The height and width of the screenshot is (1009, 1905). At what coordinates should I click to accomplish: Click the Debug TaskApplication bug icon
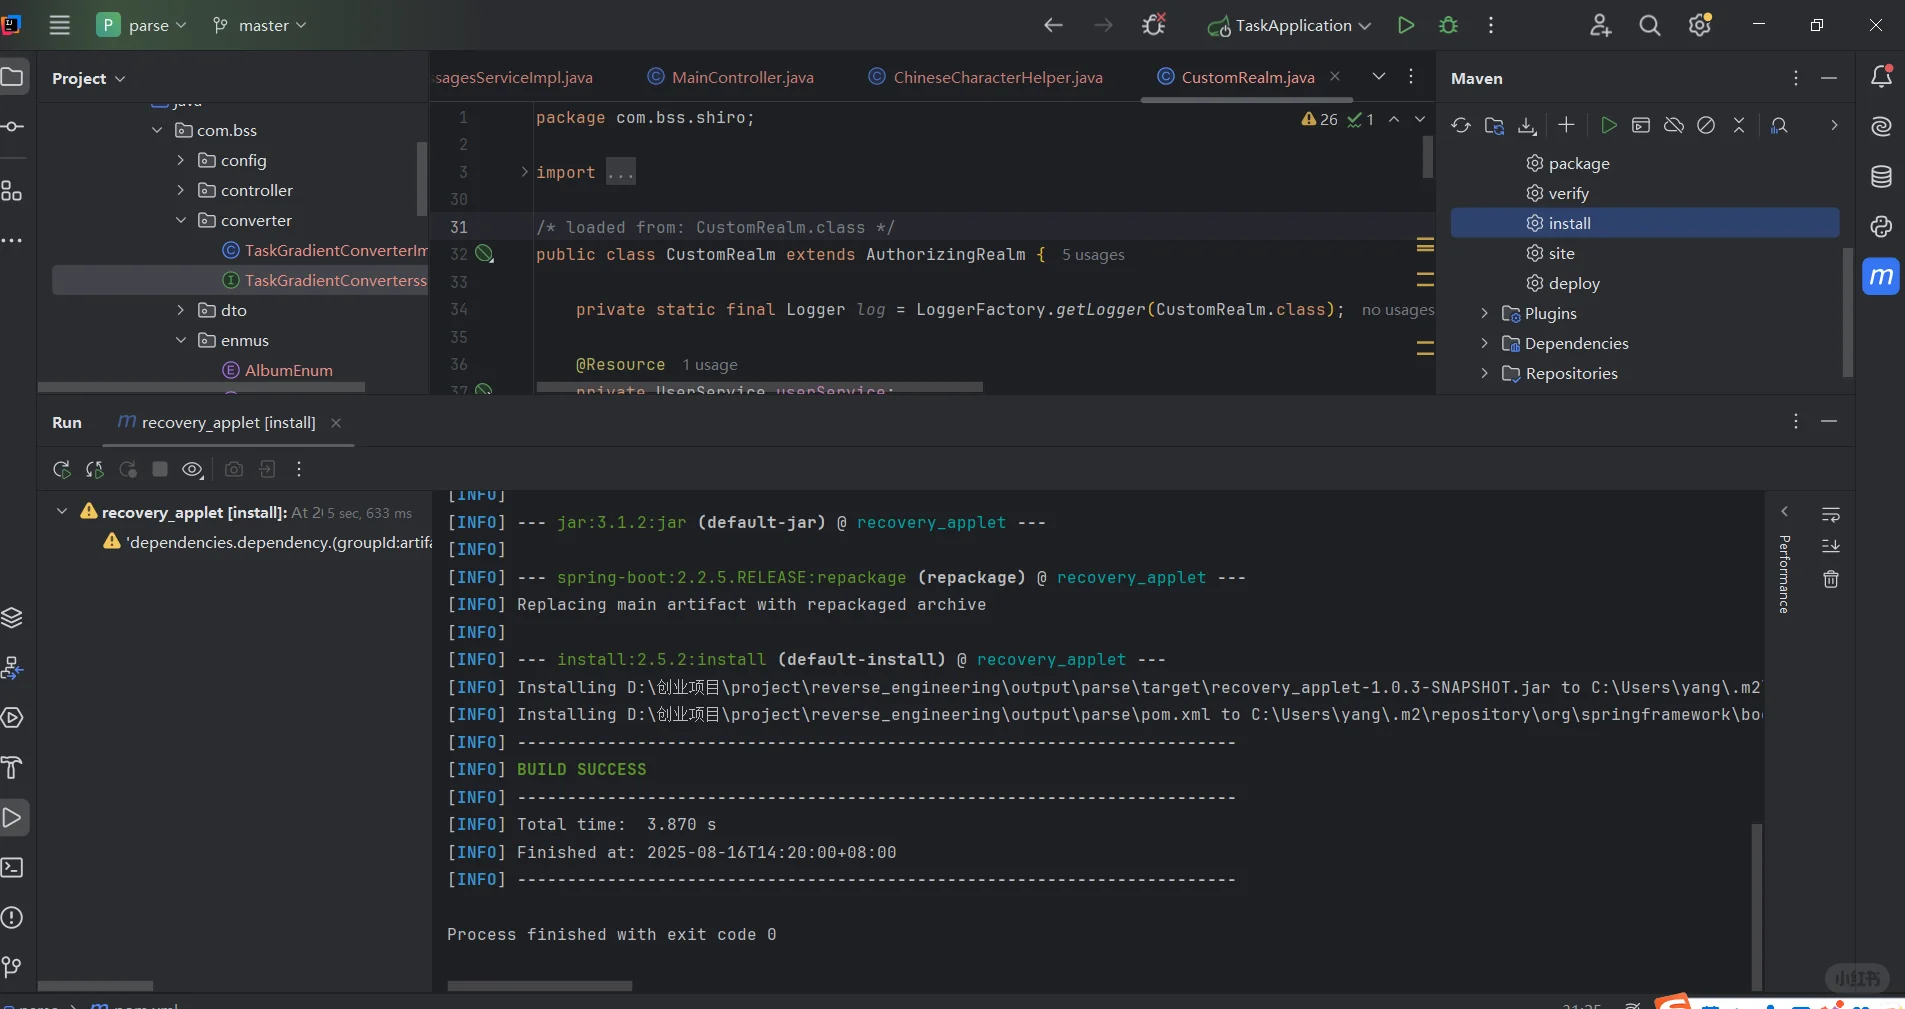tap(1448, 25)
